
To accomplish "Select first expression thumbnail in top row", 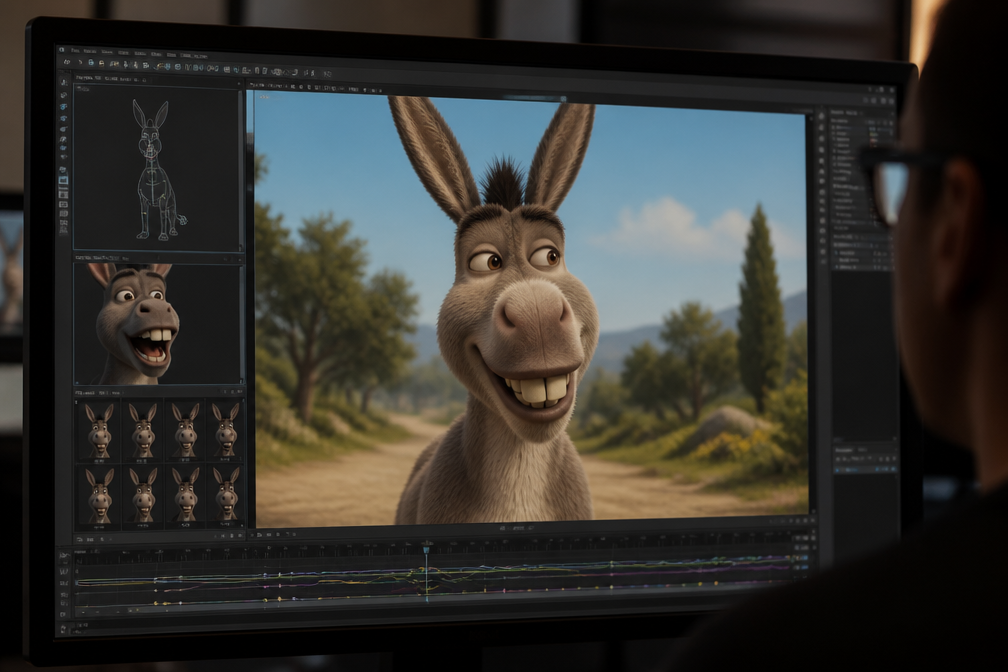I will (99, 430).
